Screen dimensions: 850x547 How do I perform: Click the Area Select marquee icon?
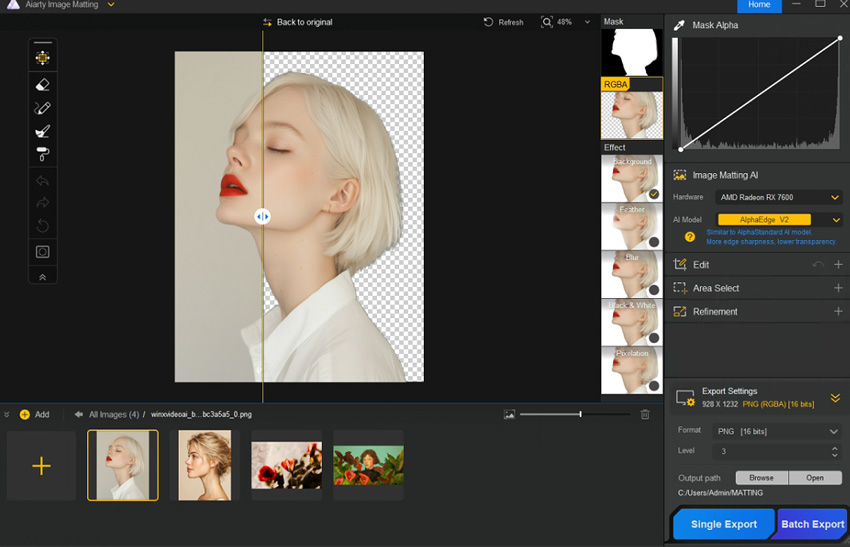(x=680, y=288)
